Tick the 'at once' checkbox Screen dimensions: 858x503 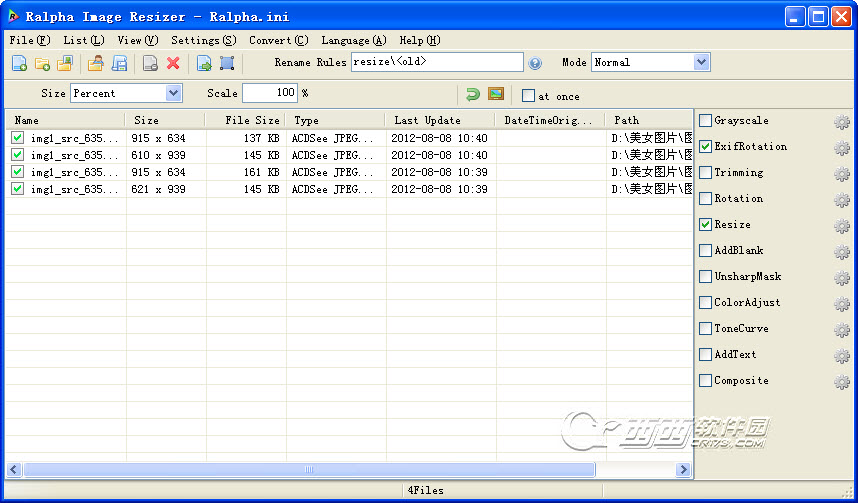[528, 96]
